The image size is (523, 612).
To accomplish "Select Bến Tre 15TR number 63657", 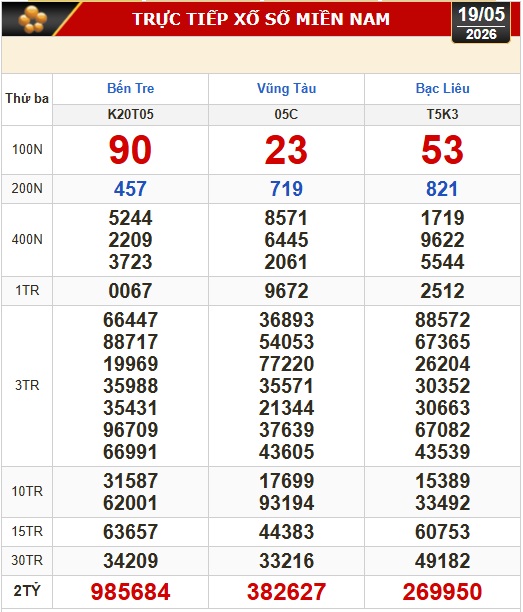I will click(x=130, y=532).
